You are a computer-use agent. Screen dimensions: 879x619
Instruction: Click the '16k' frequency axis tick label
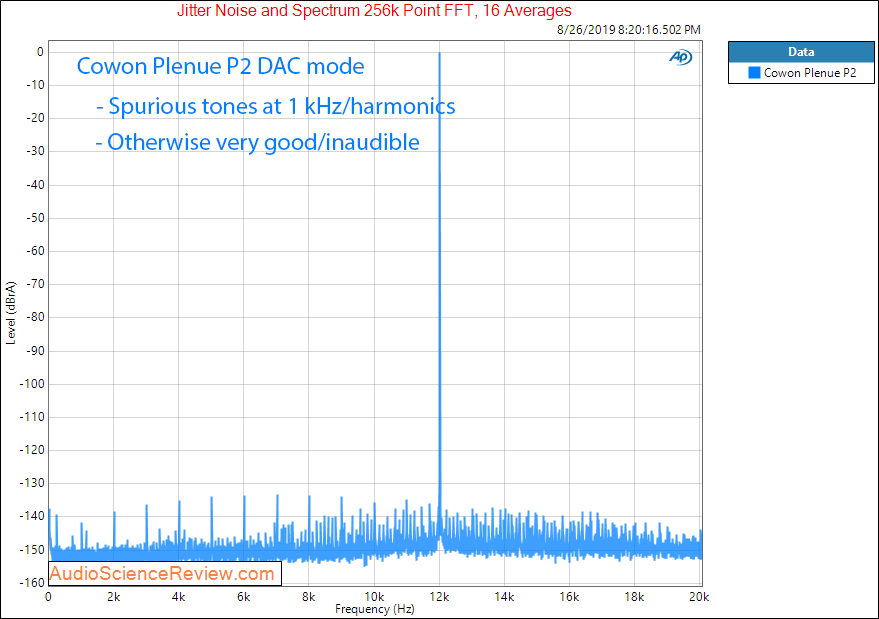(x=569, y=597)
